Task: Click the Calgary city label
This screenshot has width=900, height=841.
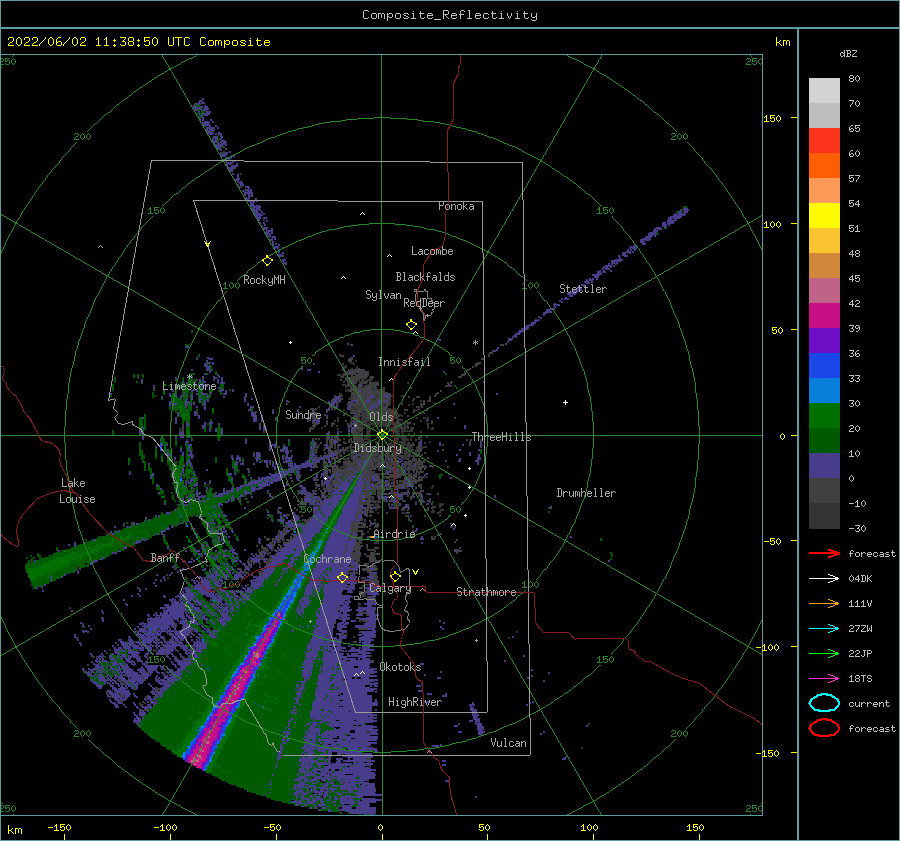Action: pos(390,588)
